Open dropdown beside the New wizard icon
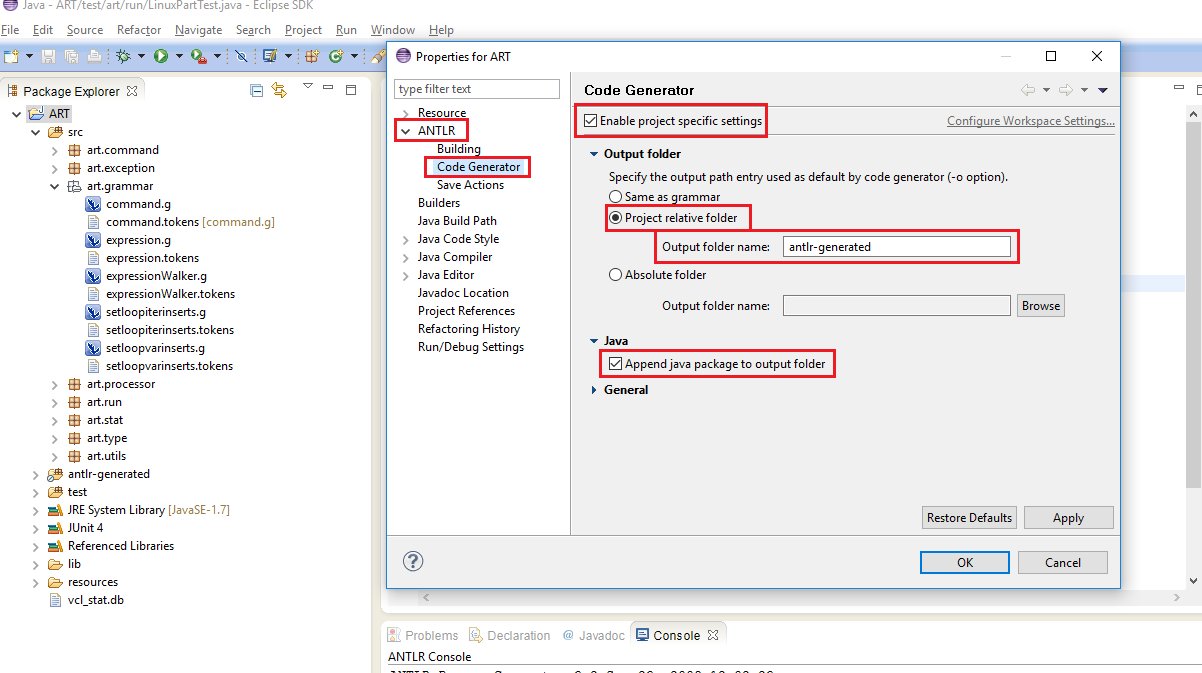Image resolution: width=1202 pixels, height=673 pixels. pyautogui.click(x=29, y=56)
